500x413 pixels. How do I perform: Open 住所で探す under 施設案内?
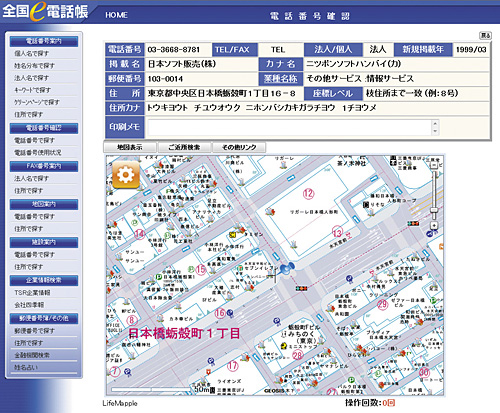pyautogui.click(x=28, y=267)
